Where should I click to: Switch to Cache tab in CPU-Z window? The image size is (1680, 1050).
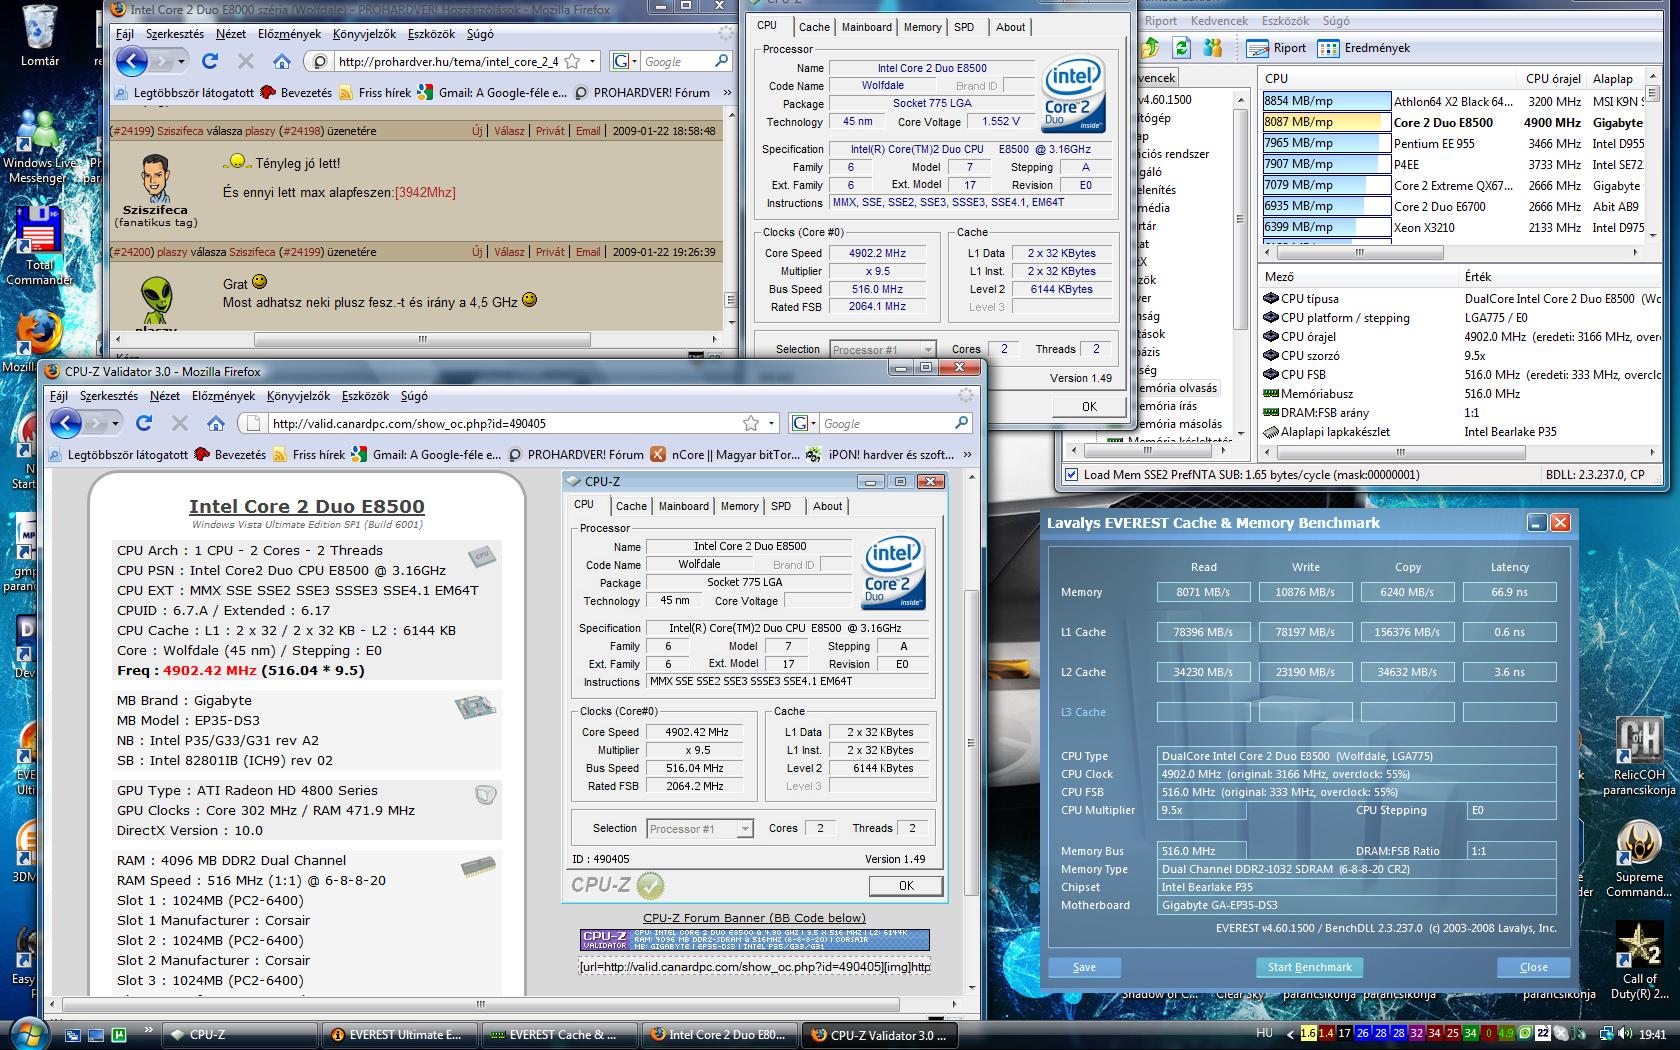tap(813, 27)
